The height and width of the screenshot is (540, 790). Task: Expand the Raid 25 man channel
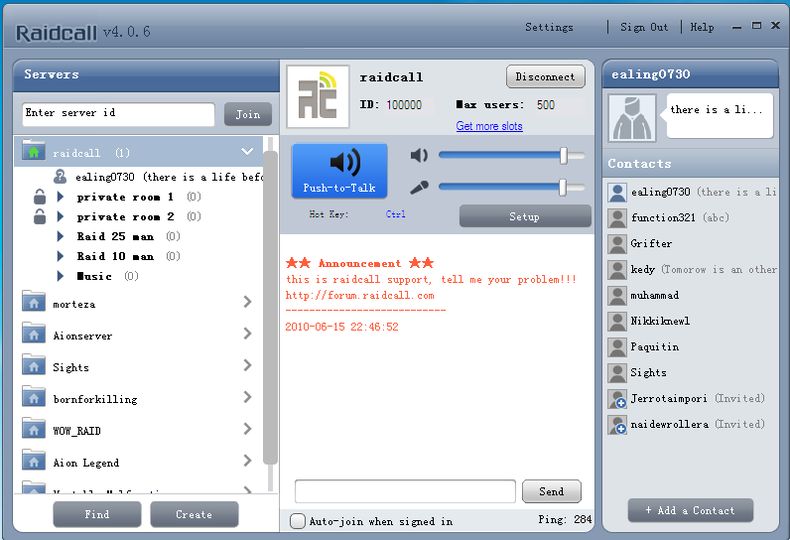(61, 237)
